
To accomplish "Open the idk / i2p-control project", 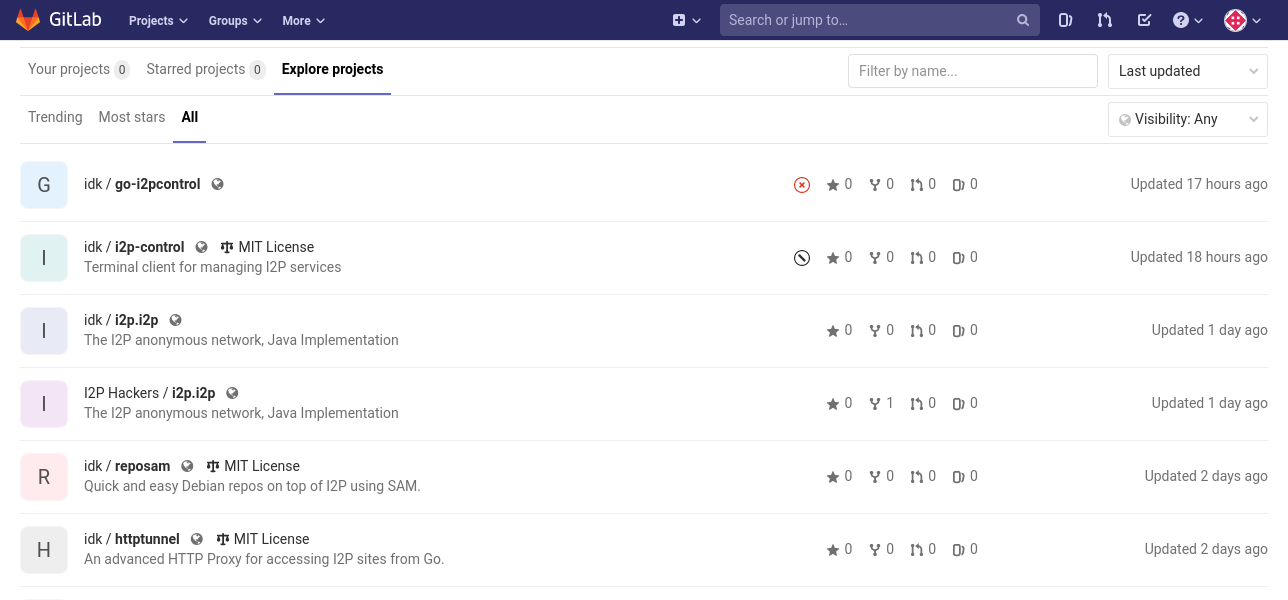I will [x=134, y=247].
